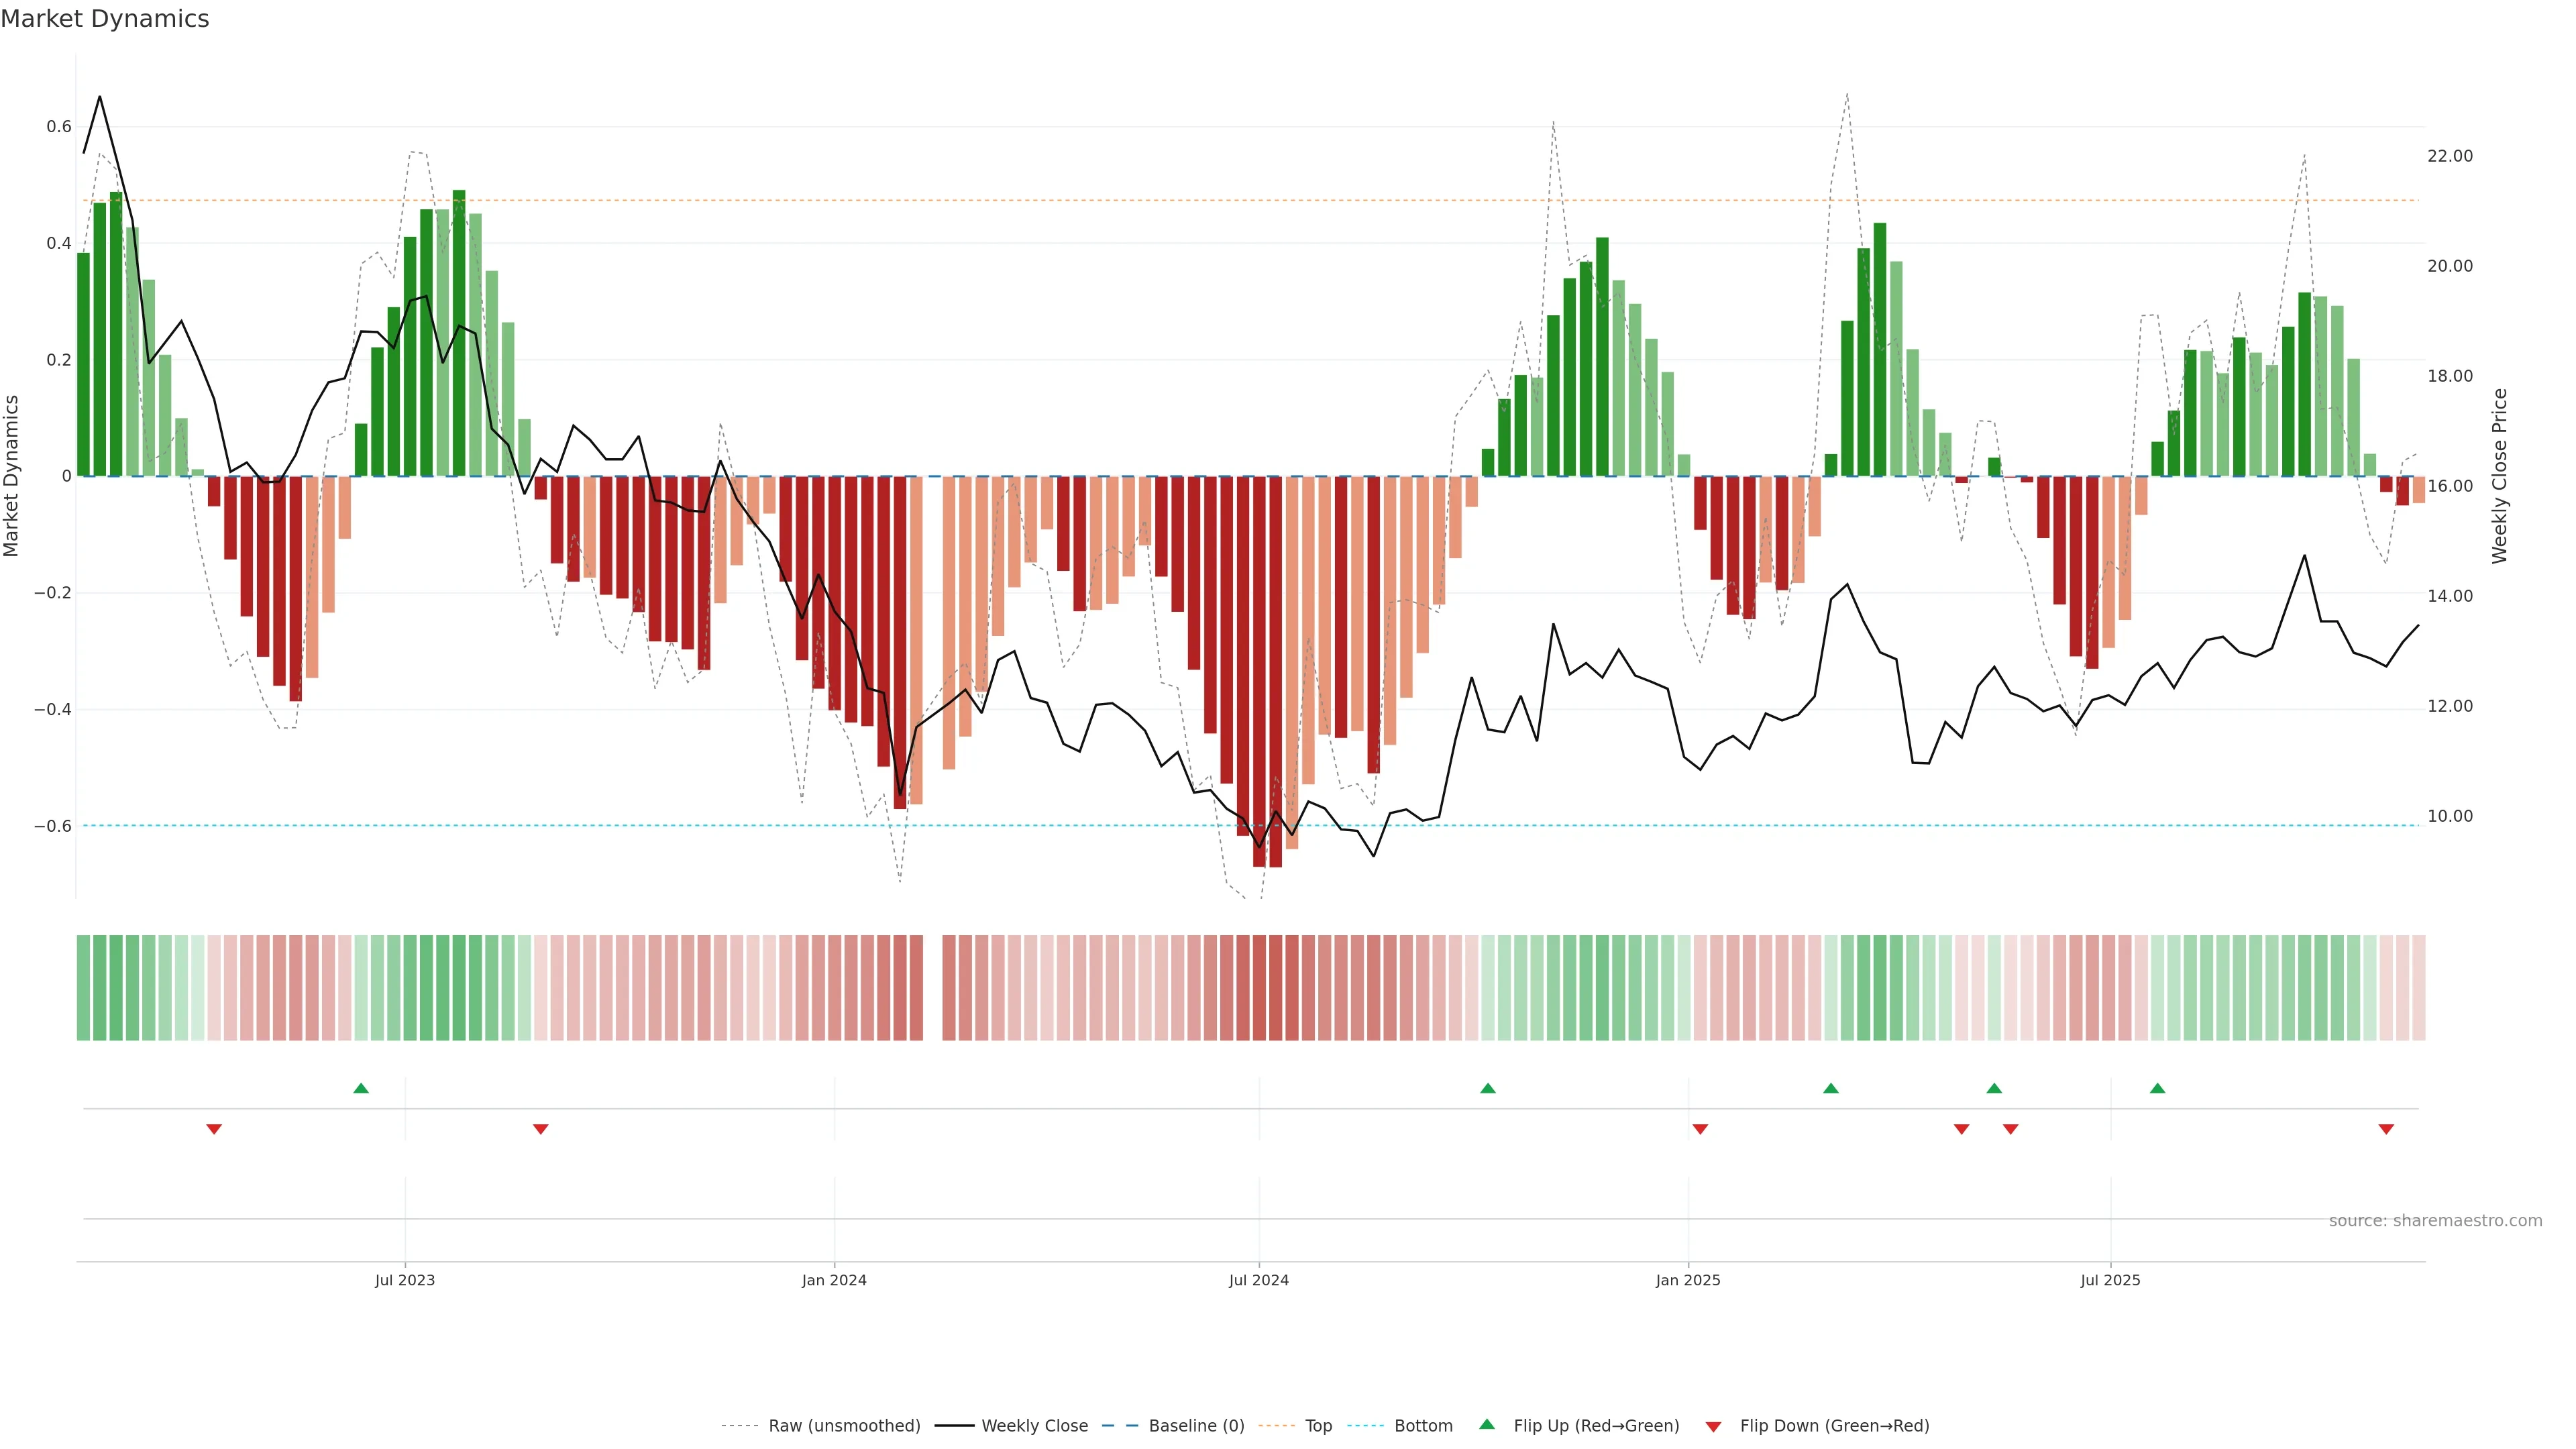Click the blank gap in the red heat strip
Viewport: 2576px width, 1449px height.
pos(932,987)
